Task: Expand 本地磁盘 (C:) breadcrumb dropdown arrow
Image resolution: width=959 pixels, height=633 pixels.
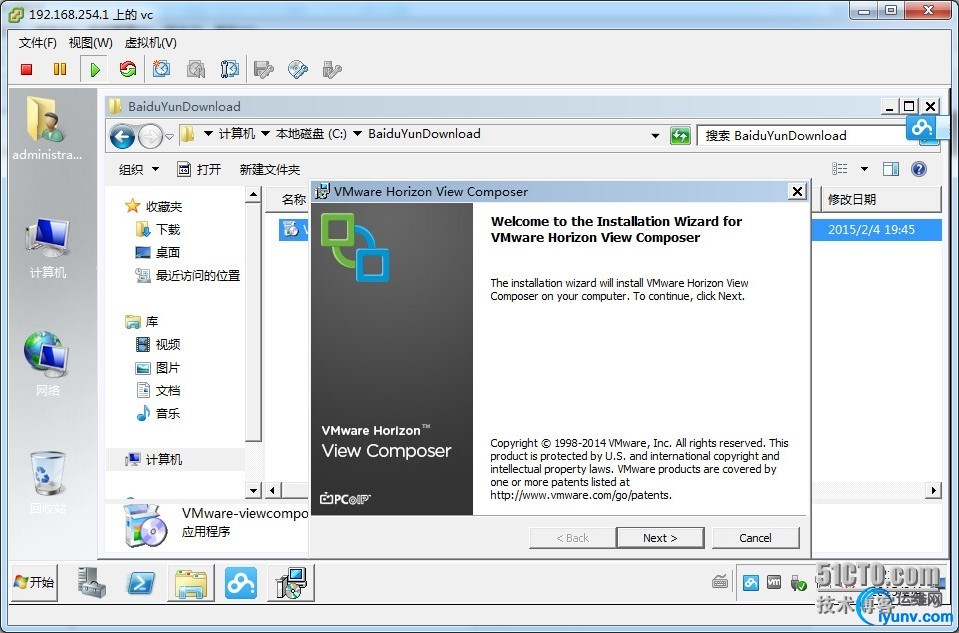Action: point(358,133)
